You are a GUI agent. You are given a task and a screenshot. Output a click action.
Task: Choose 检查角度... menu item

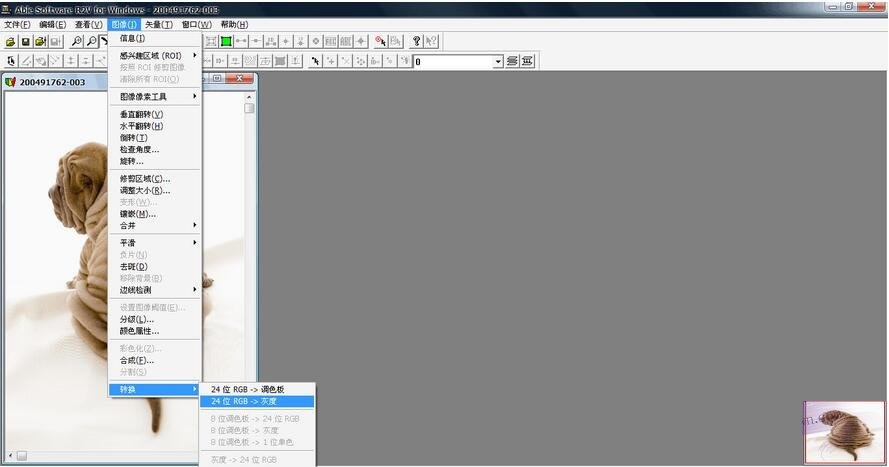[x=154, y=150]
